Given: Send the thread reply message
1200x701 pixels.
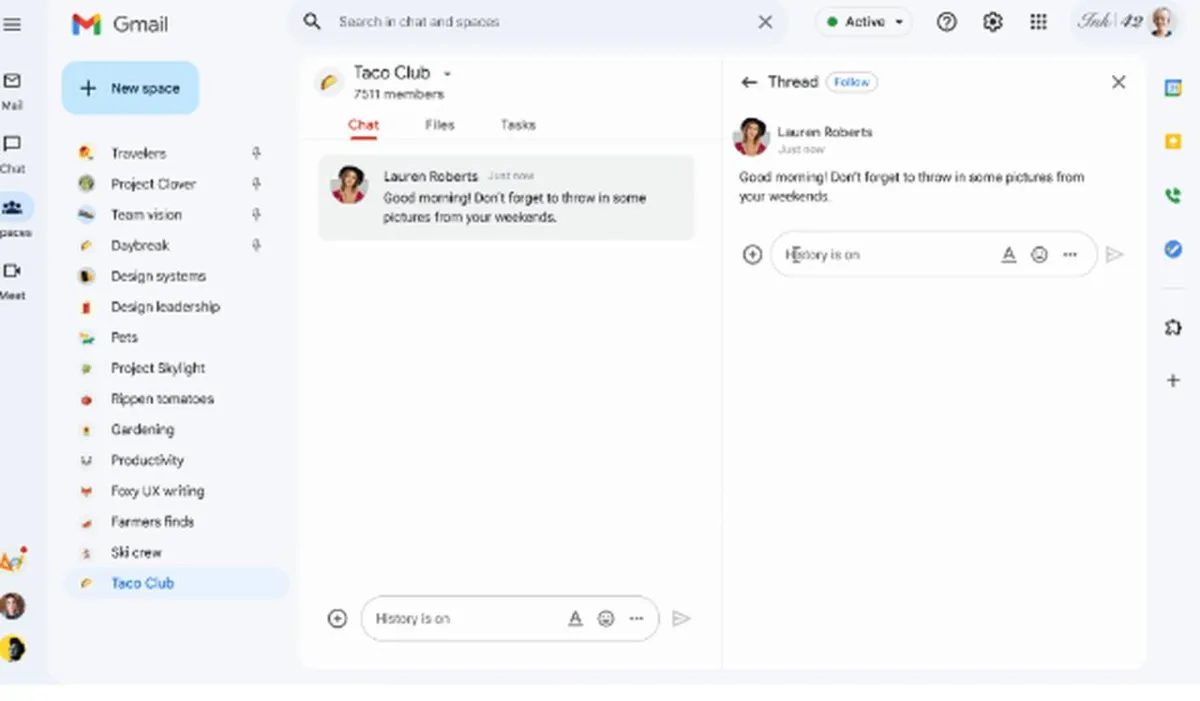Looking at the screenshot, I should (1116, 254).
